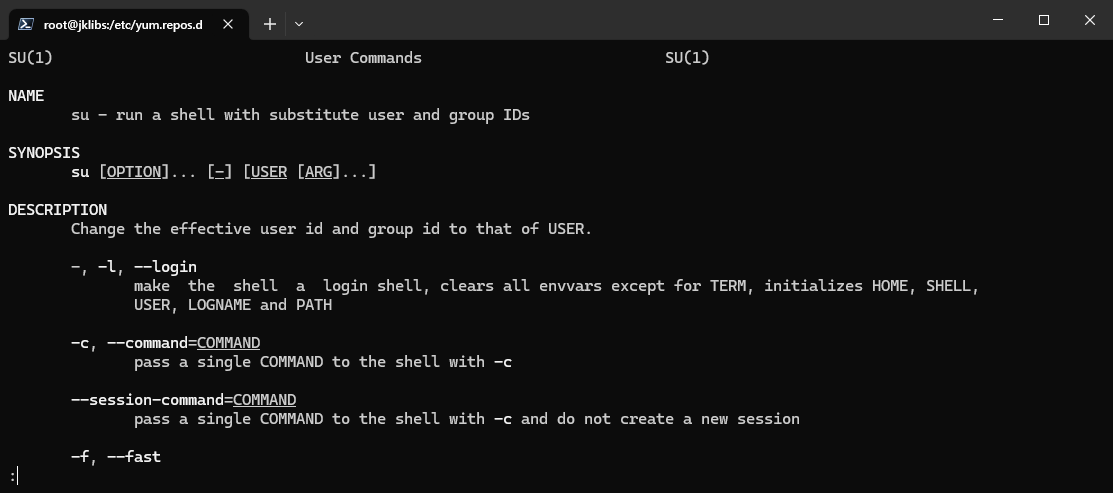Click the SYNOPSIS section heading
The image size is (1113, 493).
tap(44, 153)
